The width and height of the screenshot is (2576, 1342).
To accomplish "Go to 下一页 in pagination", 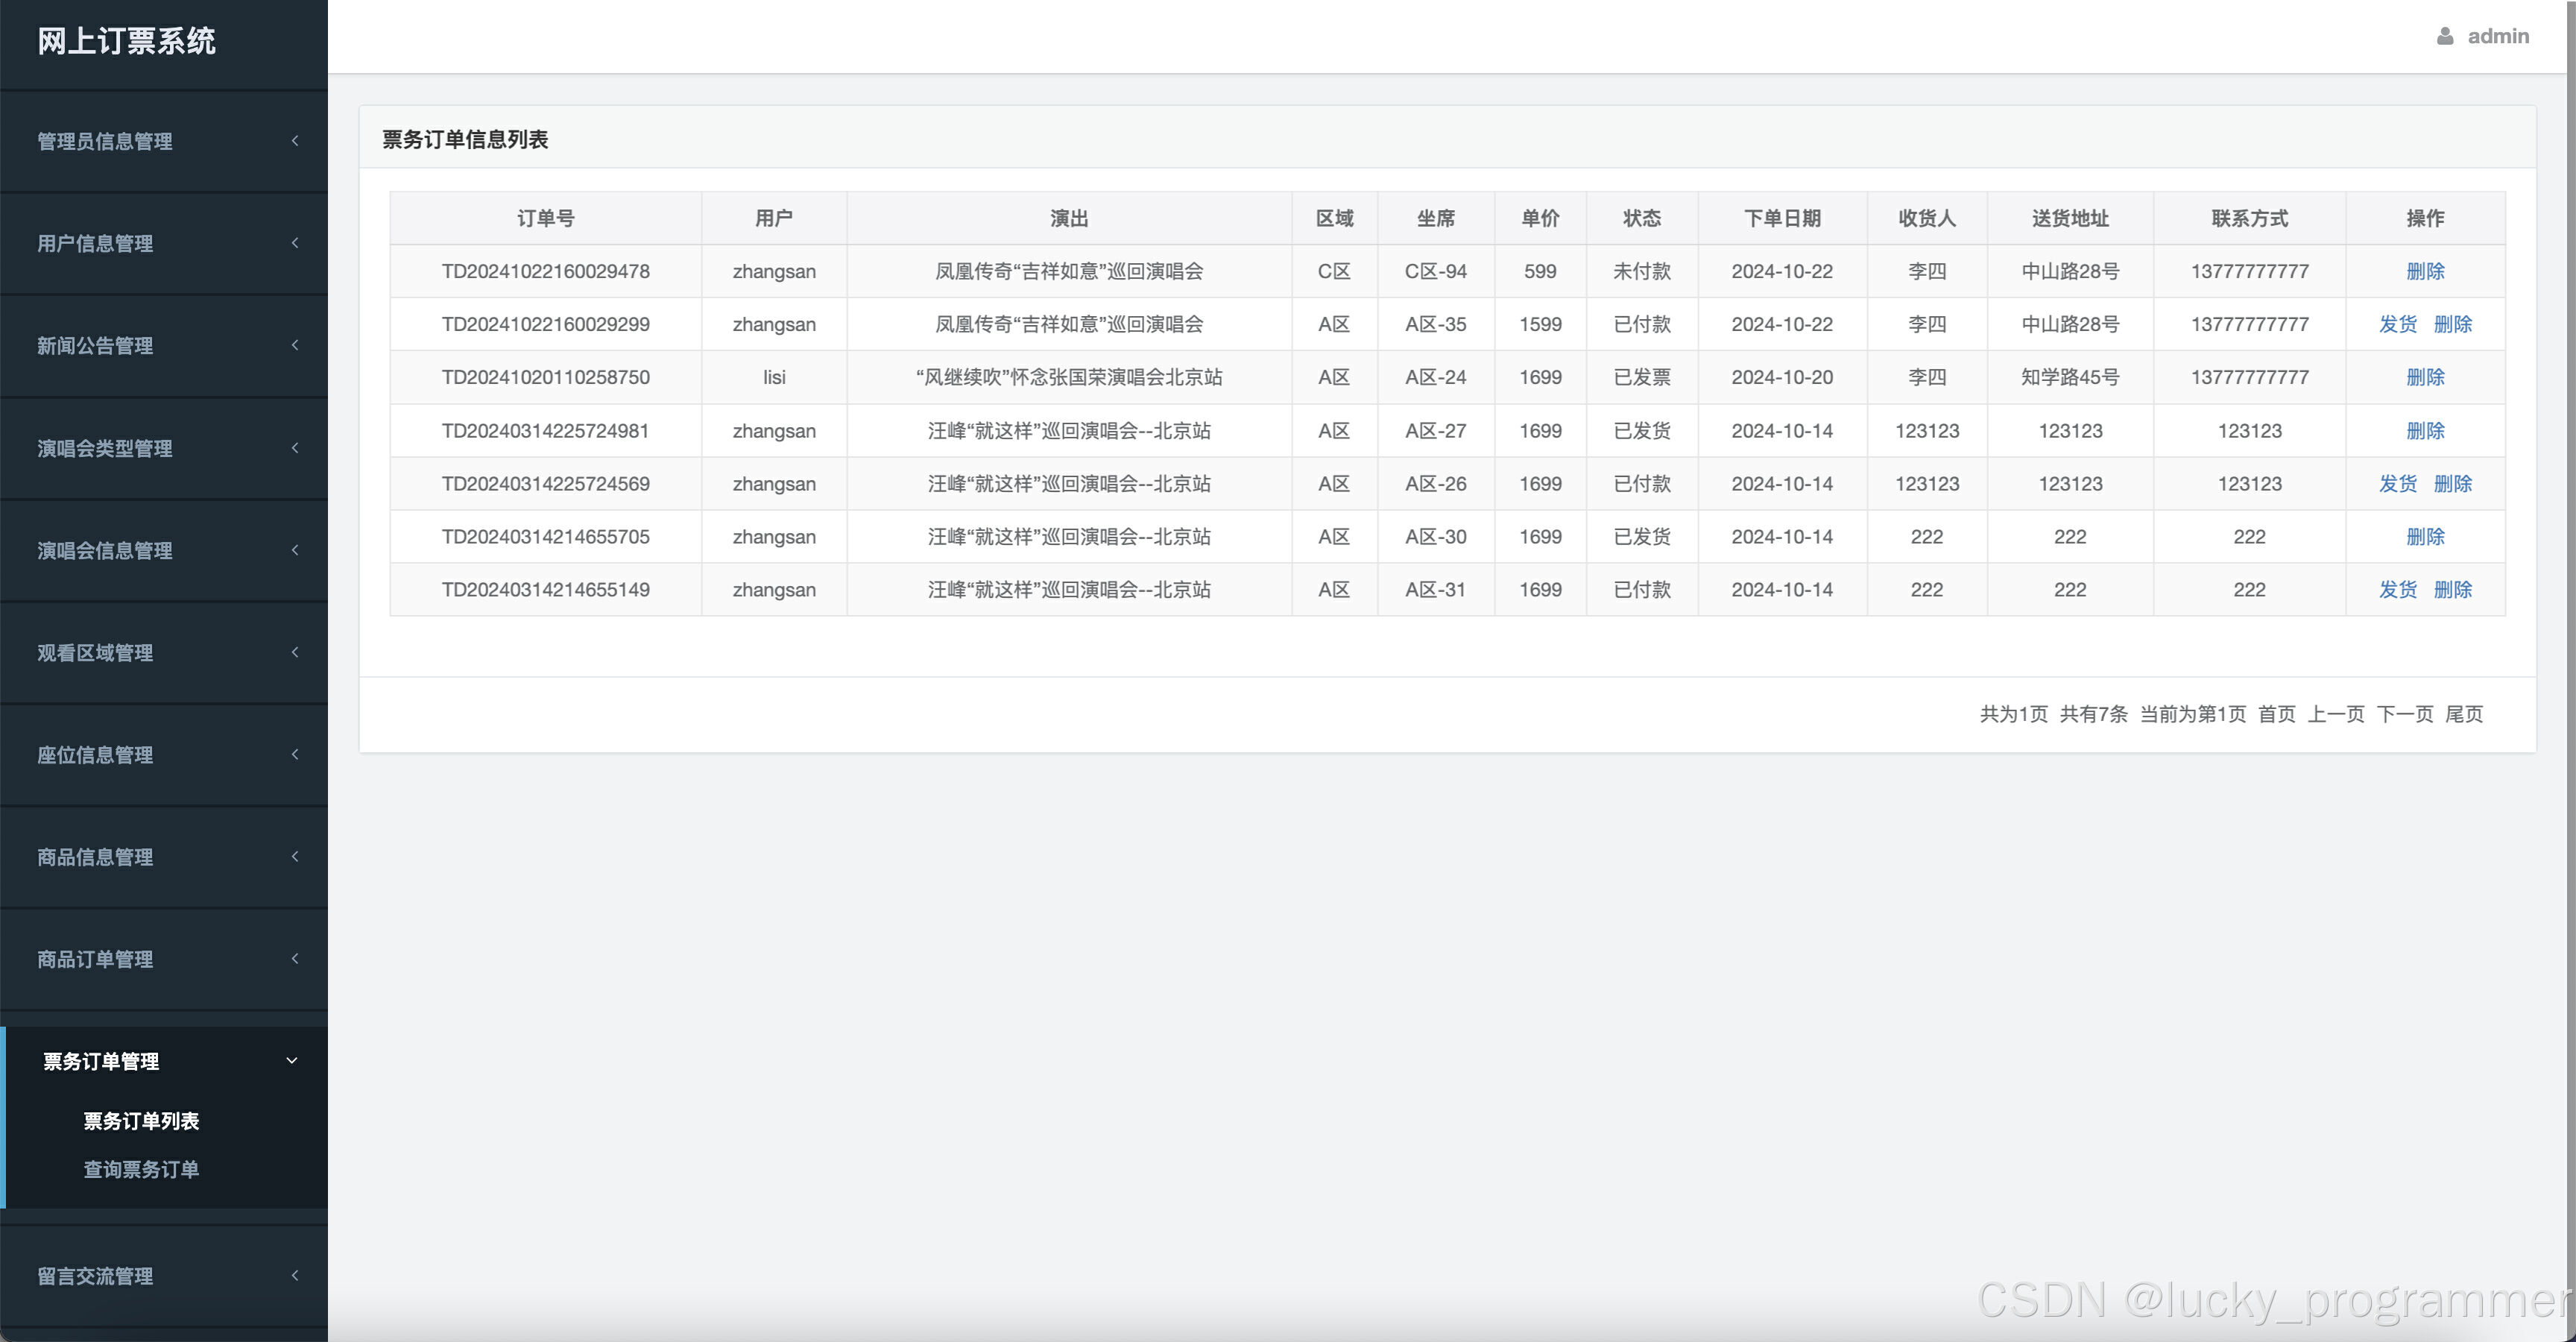I will [x=2404, y=714].
